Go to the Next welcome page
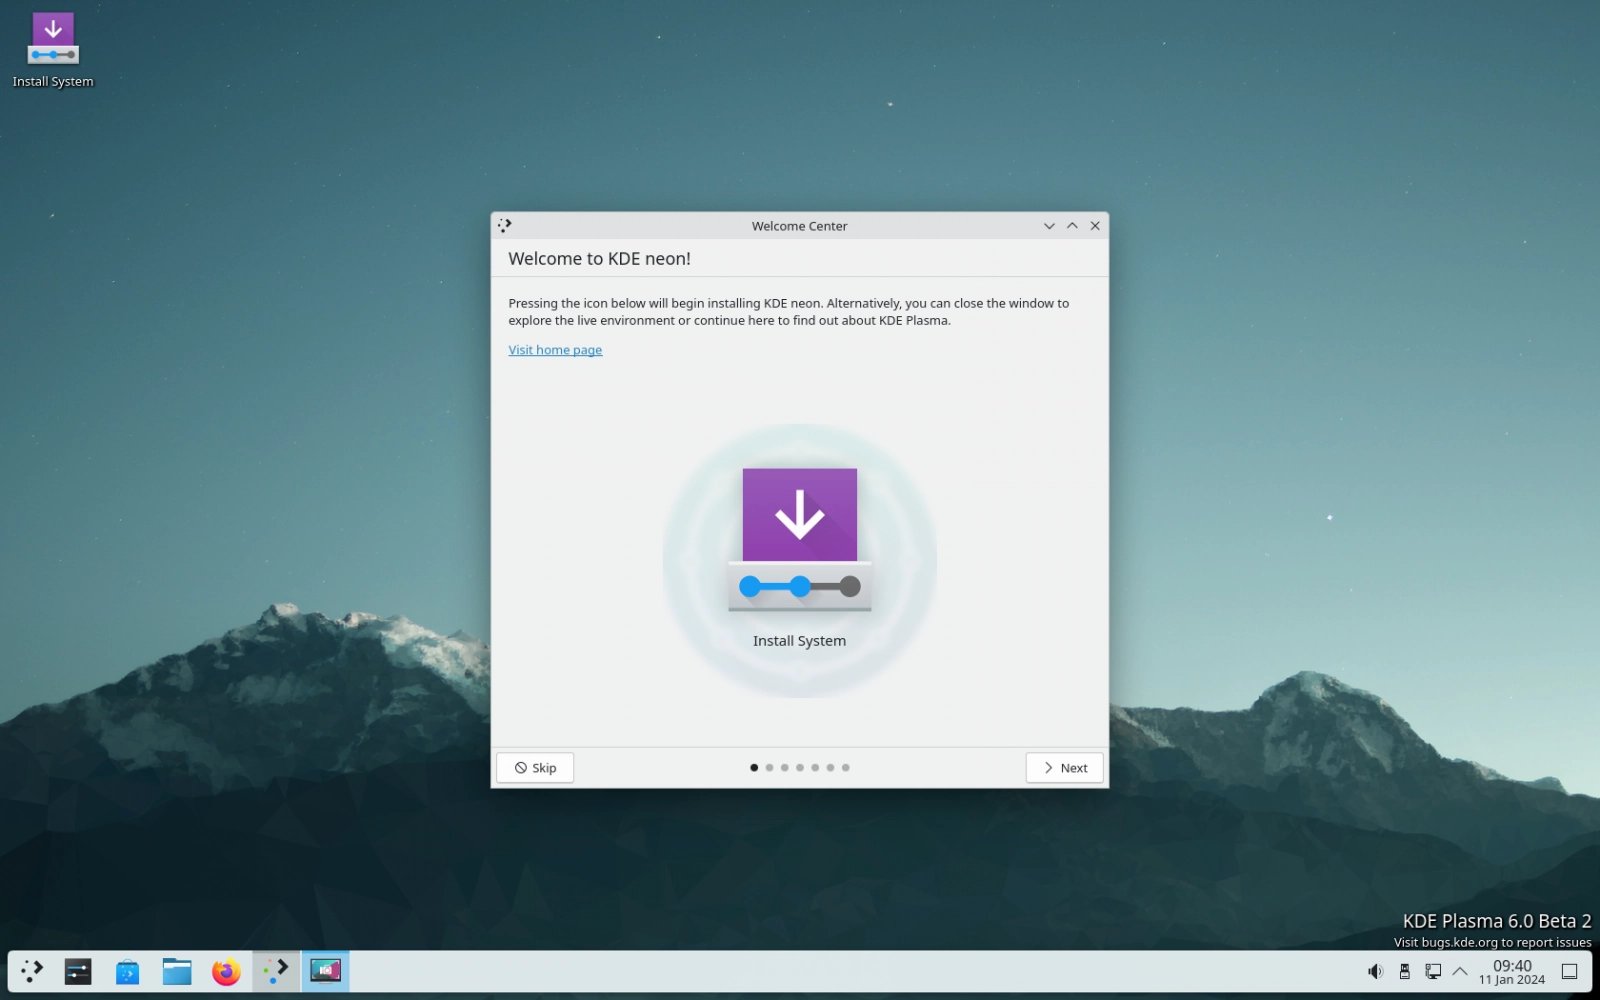This screenshot has width=1600, height=1000. 1064,768
